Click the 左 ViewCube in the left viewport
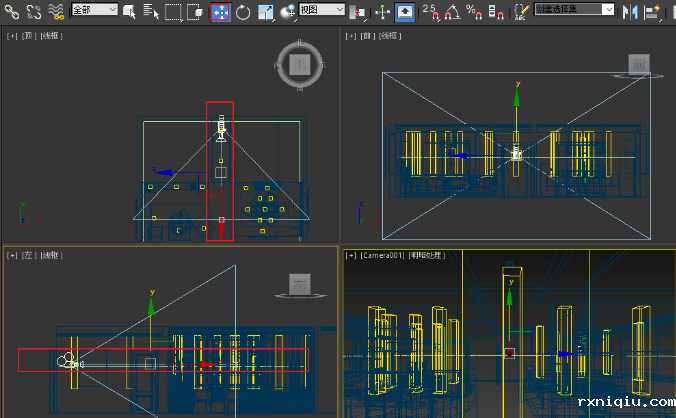Image resolution: width=676 pixels, height=418 pixels. pos(300,284)
